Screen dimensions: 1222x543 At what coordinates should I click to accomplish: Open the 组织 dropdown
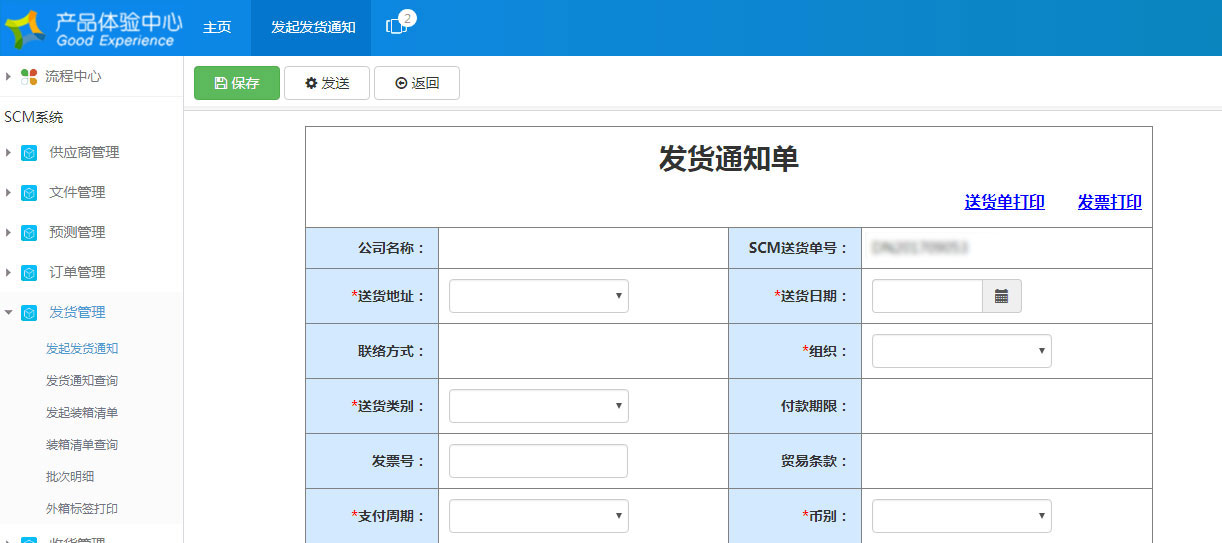click(x=962, y=351)
